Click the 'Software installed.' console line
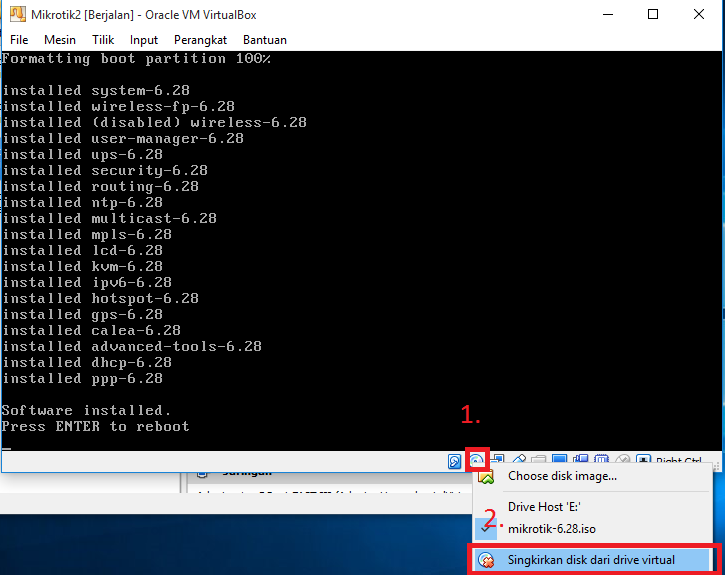Viewport: 725px width, 575px height. 86,410
